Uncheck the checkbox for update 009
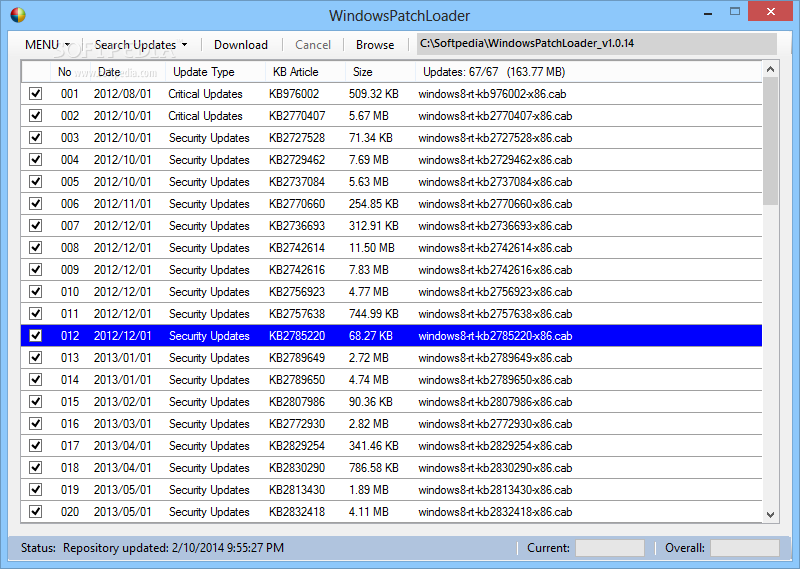 (x=35, y=269)
